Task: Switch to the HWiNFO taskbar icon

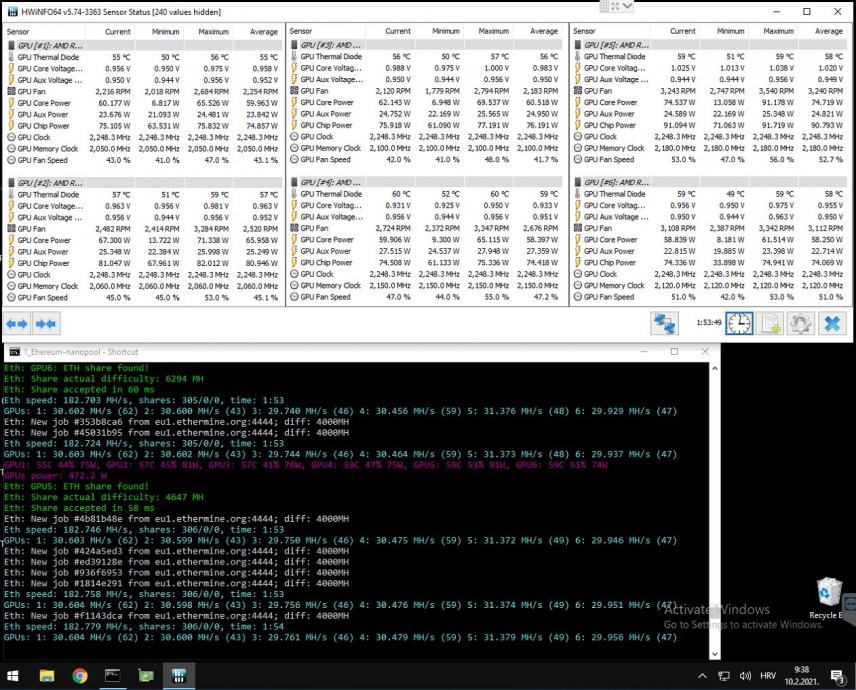Action: (x=178, y=676)
